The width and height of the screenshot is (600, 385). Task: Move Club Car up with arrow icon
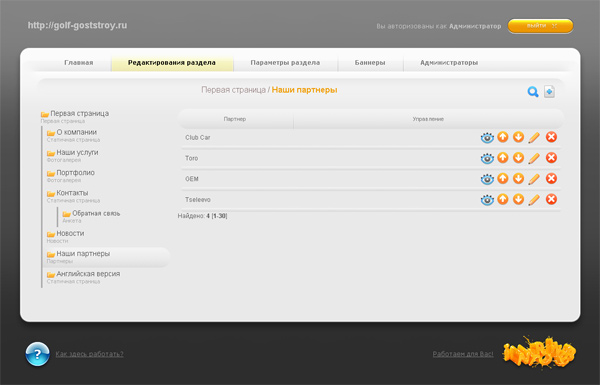pyautogui.click(x=503, y=137)
